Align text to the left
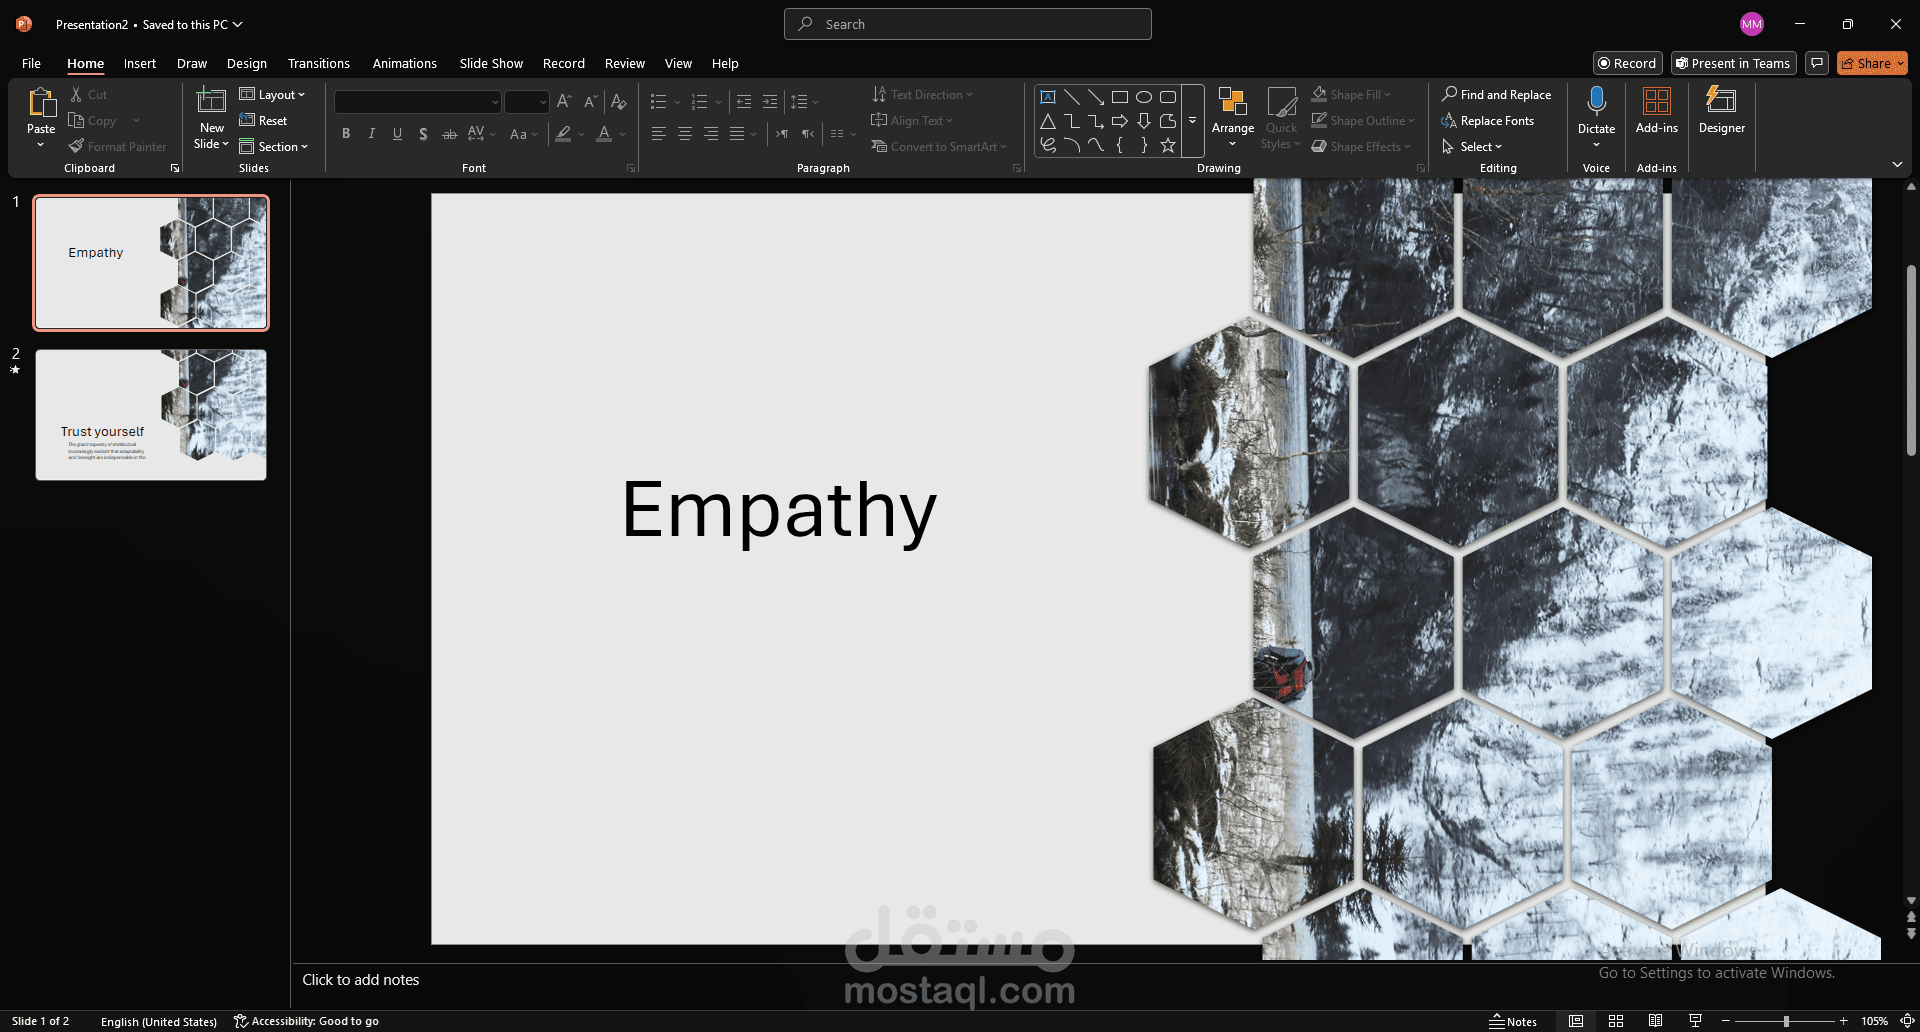This screenshot has height=1032, width=1920. coord(659,133)
